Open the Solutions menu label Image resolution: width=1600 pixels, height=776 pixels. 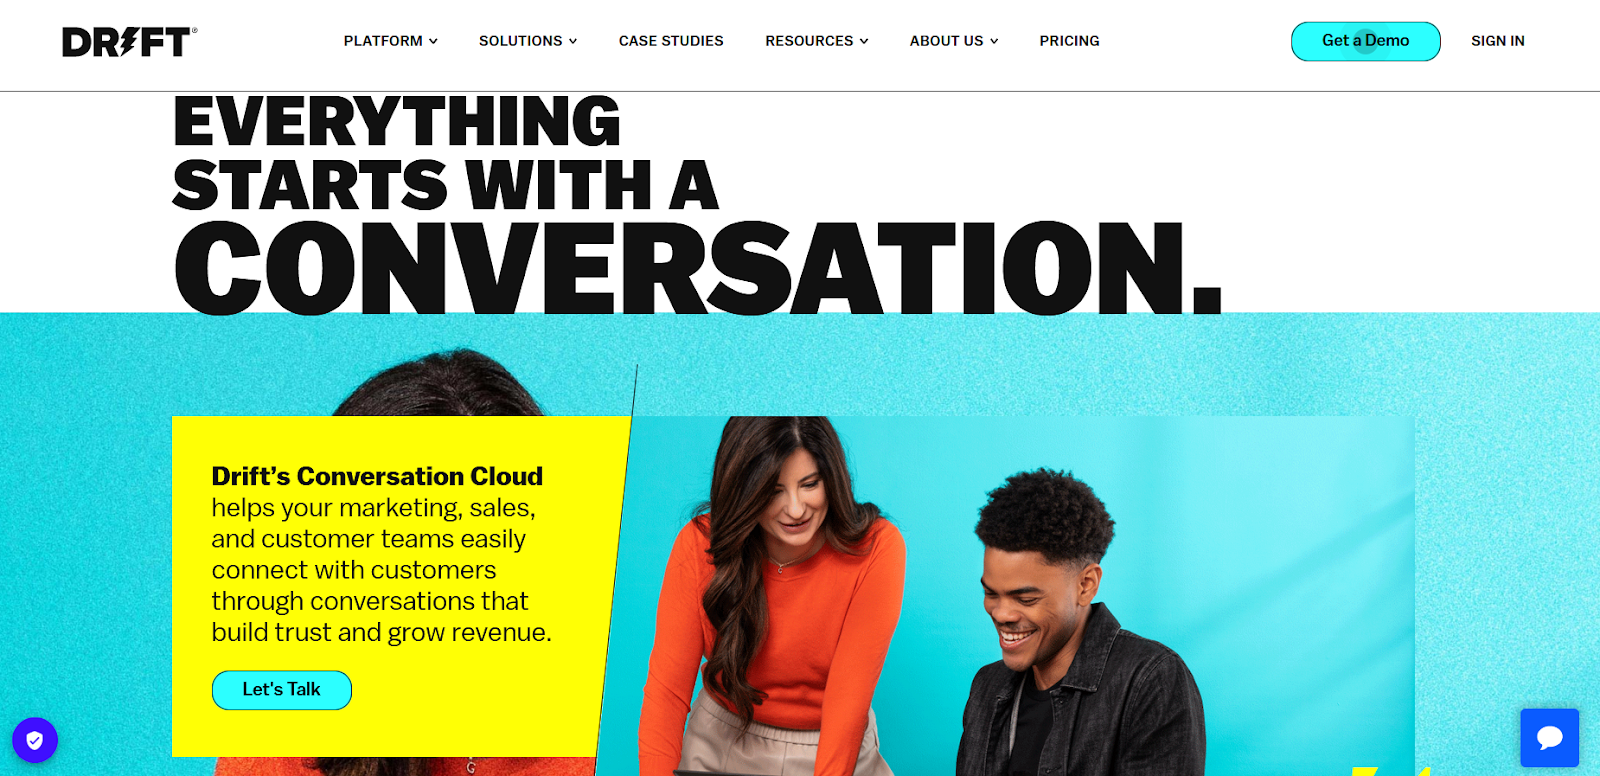[x=520, y=41]
